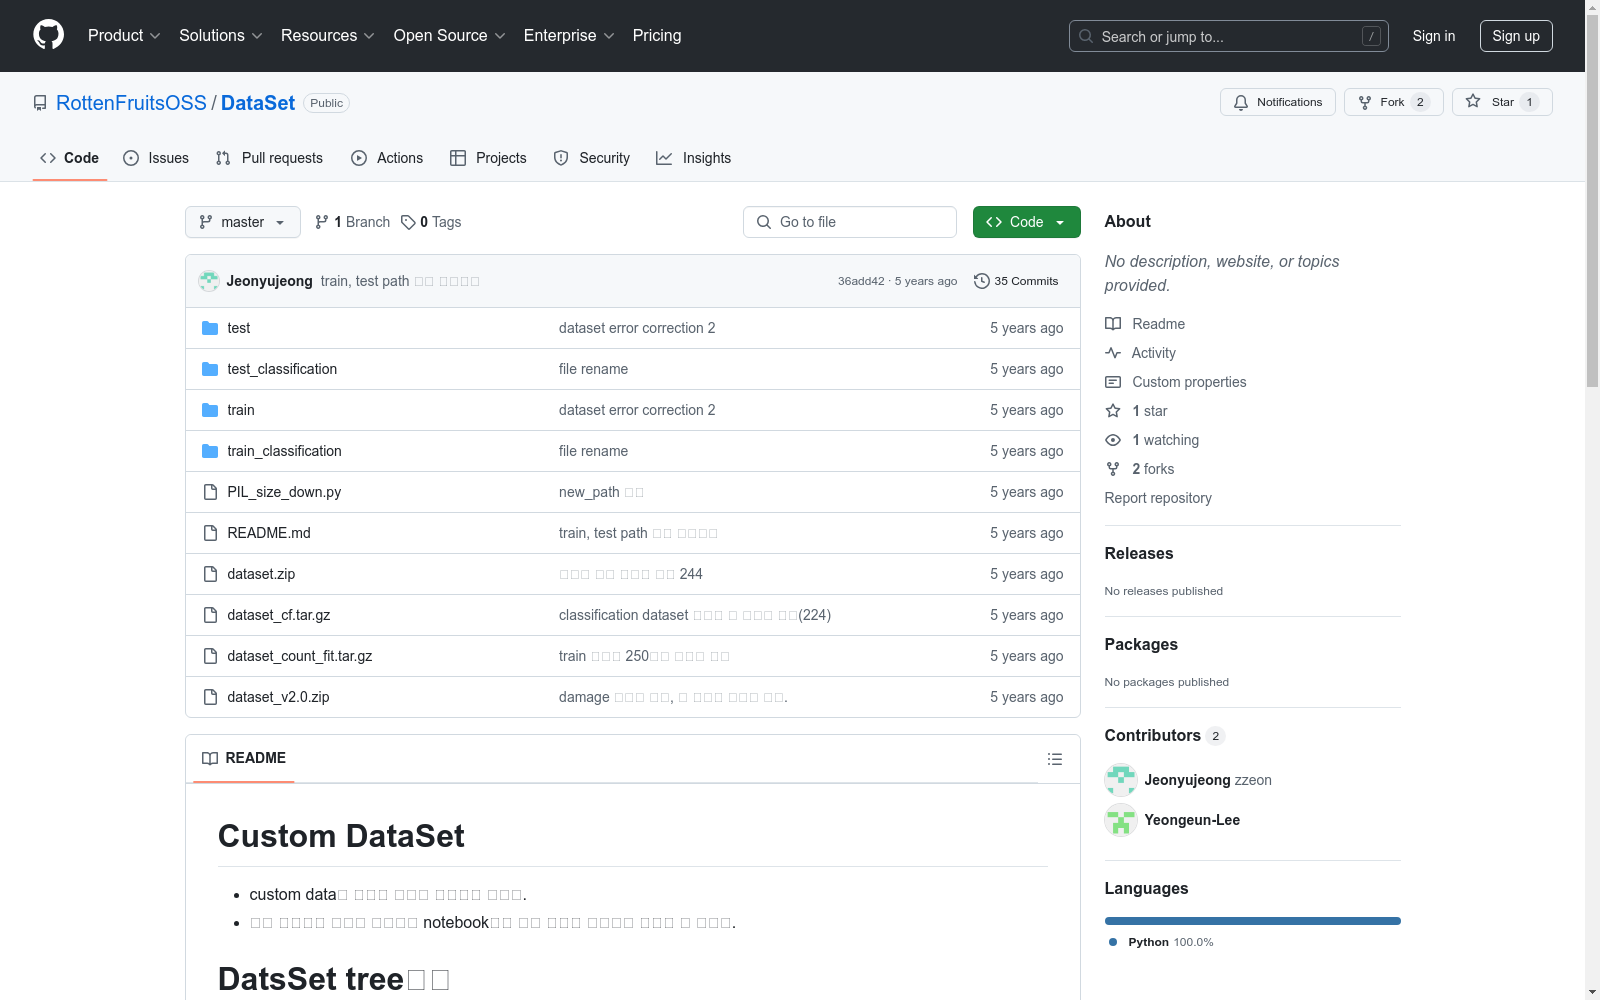Open the master branch dropdown
This screenshot has width=1600, height=1000.
click(x=243, y=222)
